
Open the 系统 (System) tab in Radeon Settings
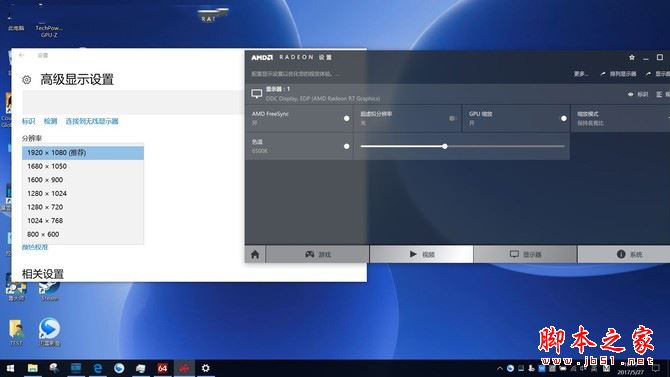[624, 254]
